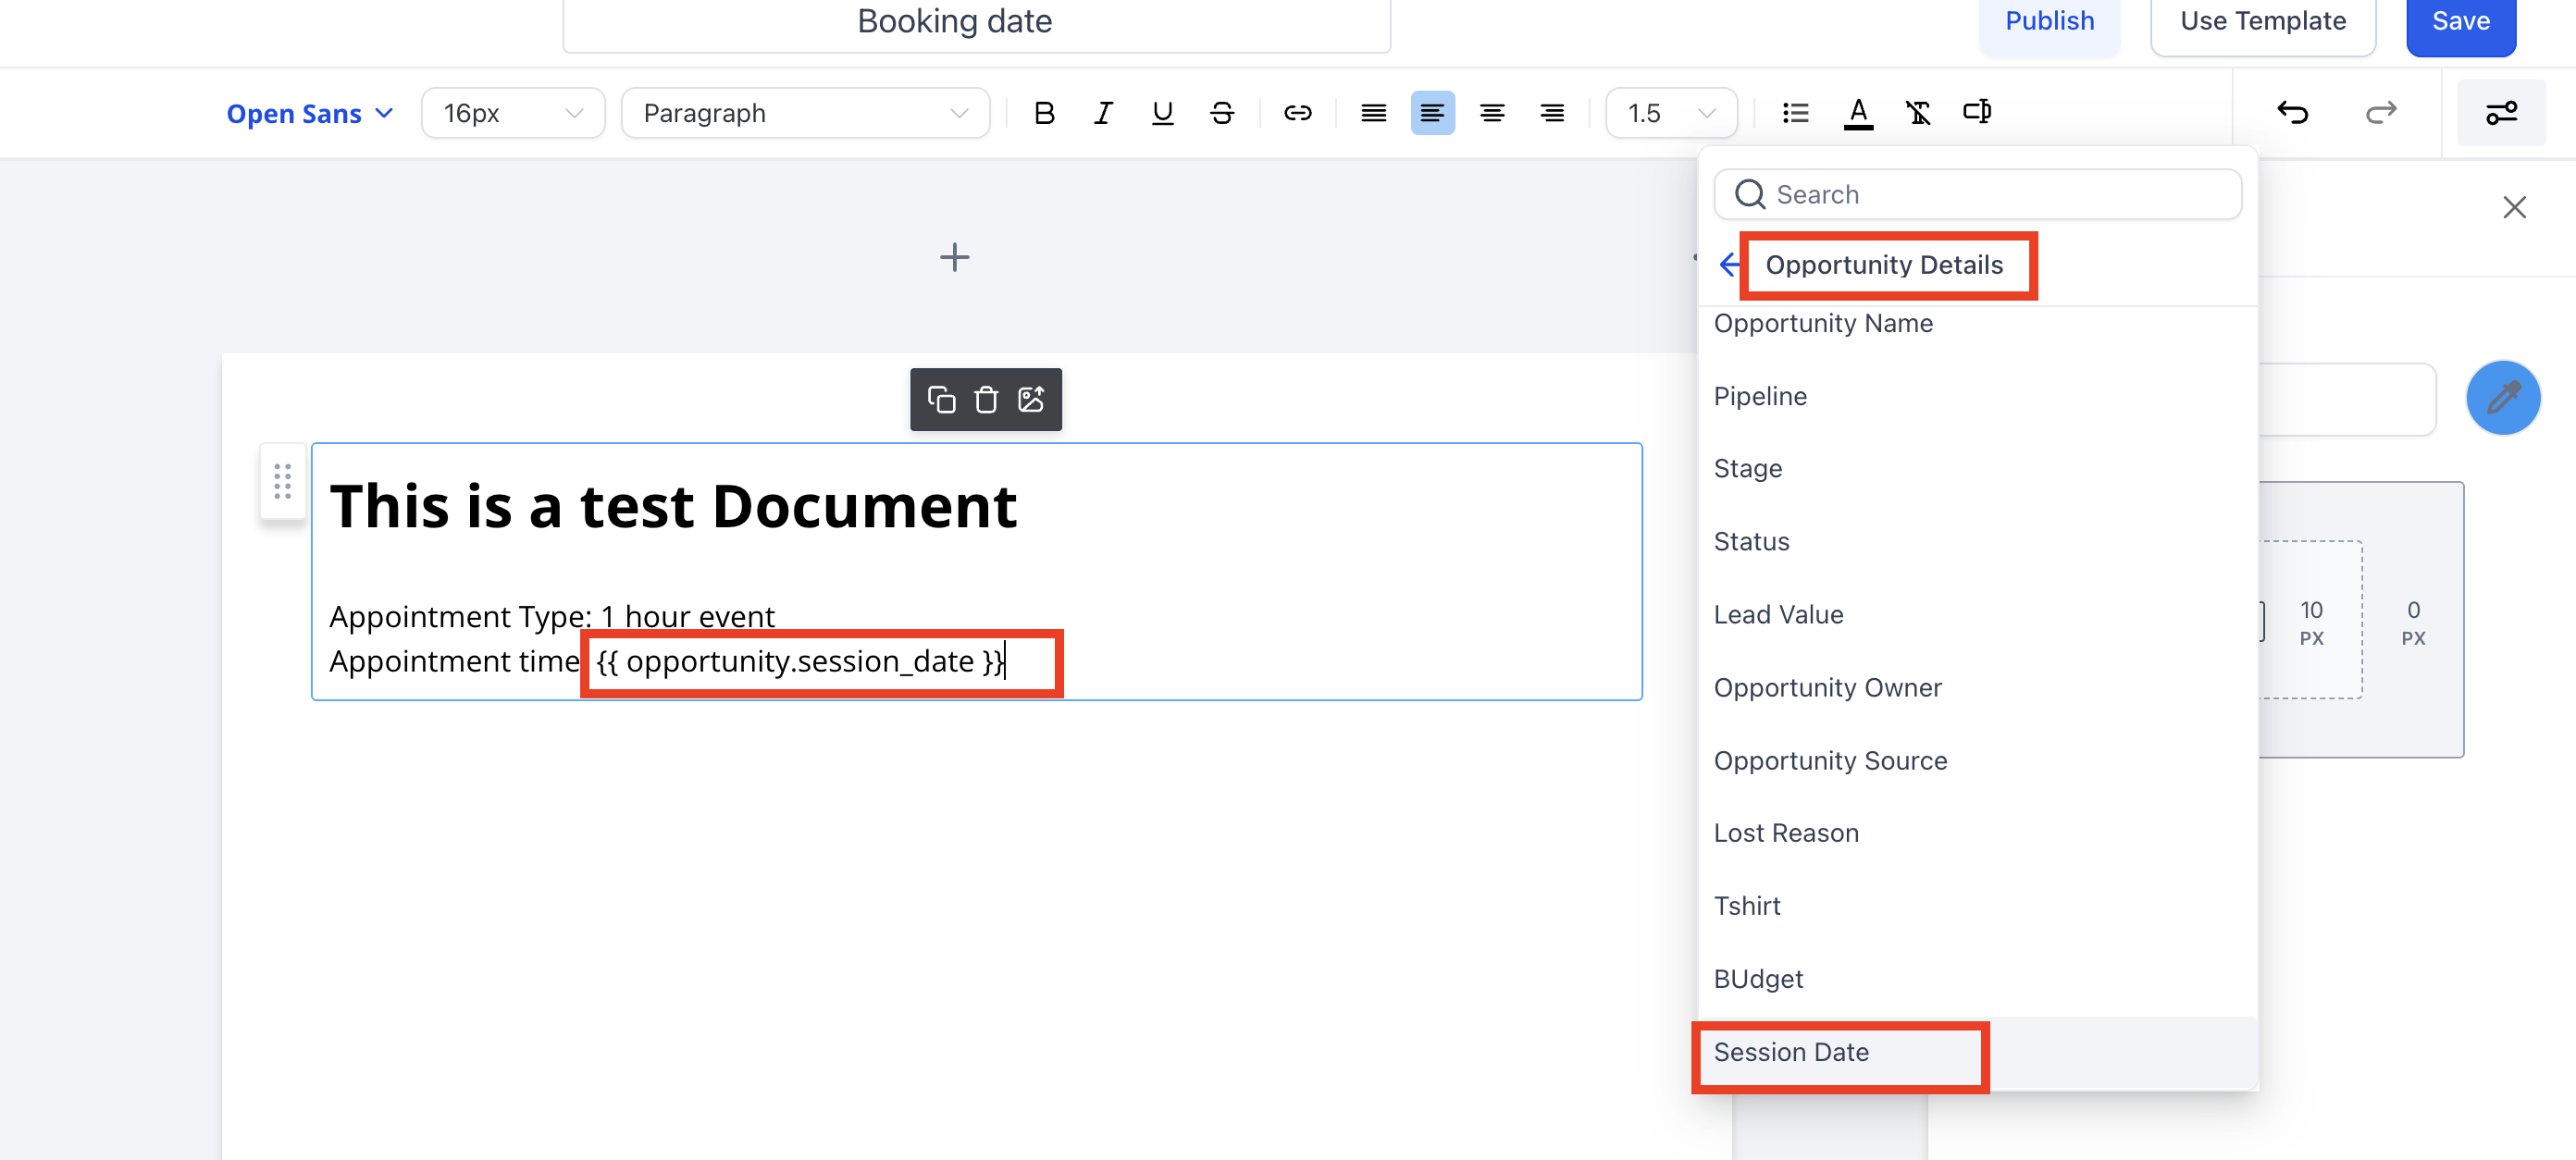The height and width of the screenshot is (1160, 2576).
Task: Open the text color picker
Action: (1857, 113)
